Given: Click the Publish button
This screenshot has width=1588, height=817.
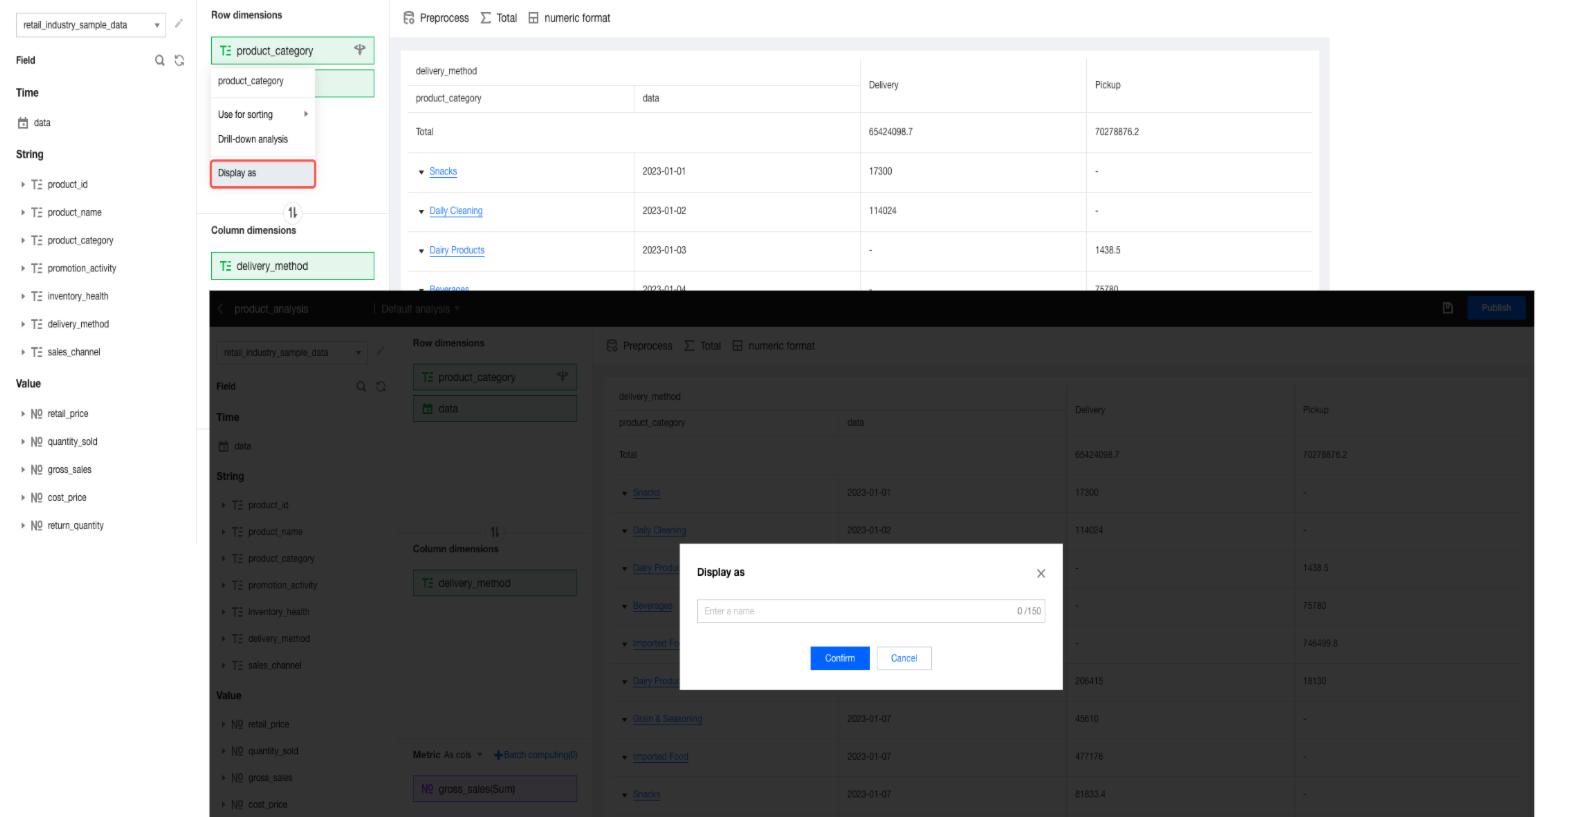Looking at the screenshot, I should [1496, 308].
